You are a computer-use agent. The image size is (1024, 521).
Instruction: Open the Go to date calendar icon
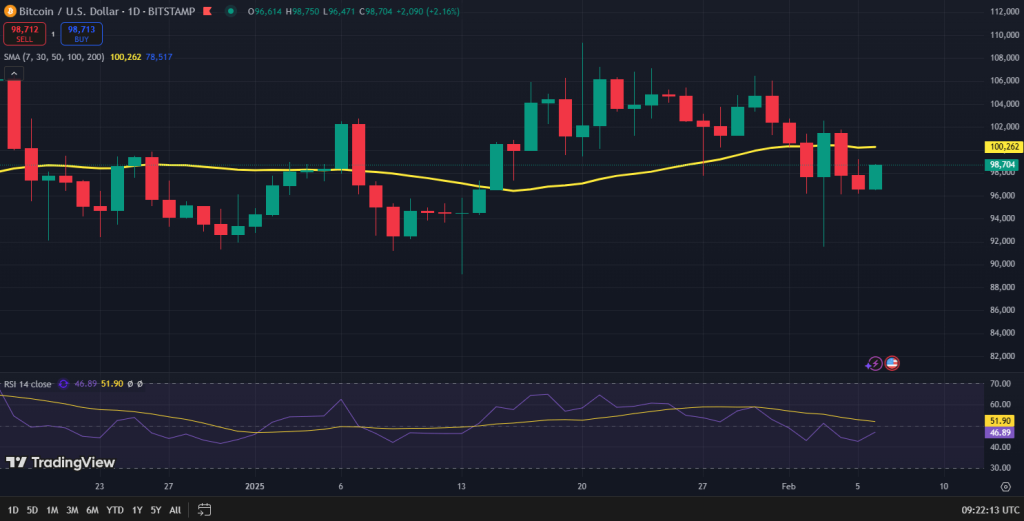point(204,510)
